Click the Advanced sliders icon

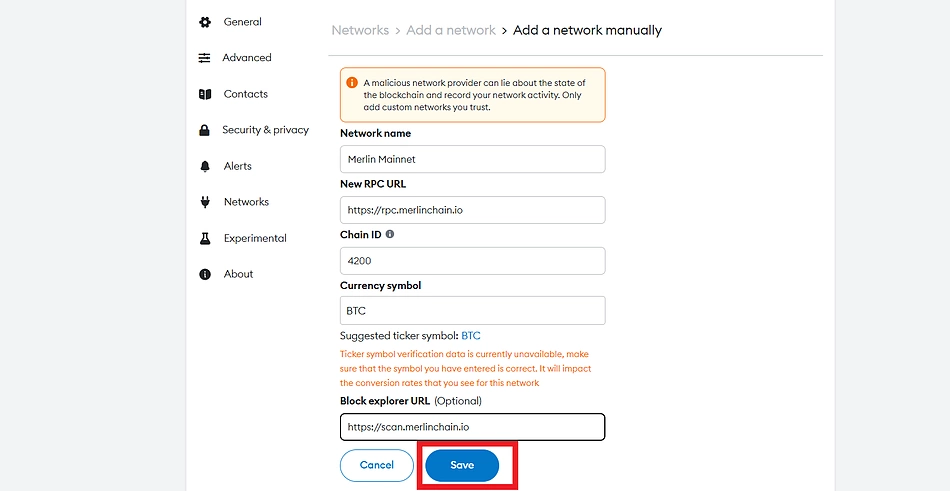[x=205, y=58]
